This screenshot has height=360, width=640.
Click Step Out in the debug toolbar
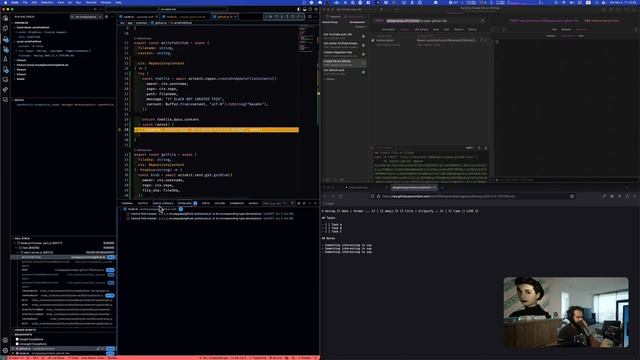coord(287,17)
